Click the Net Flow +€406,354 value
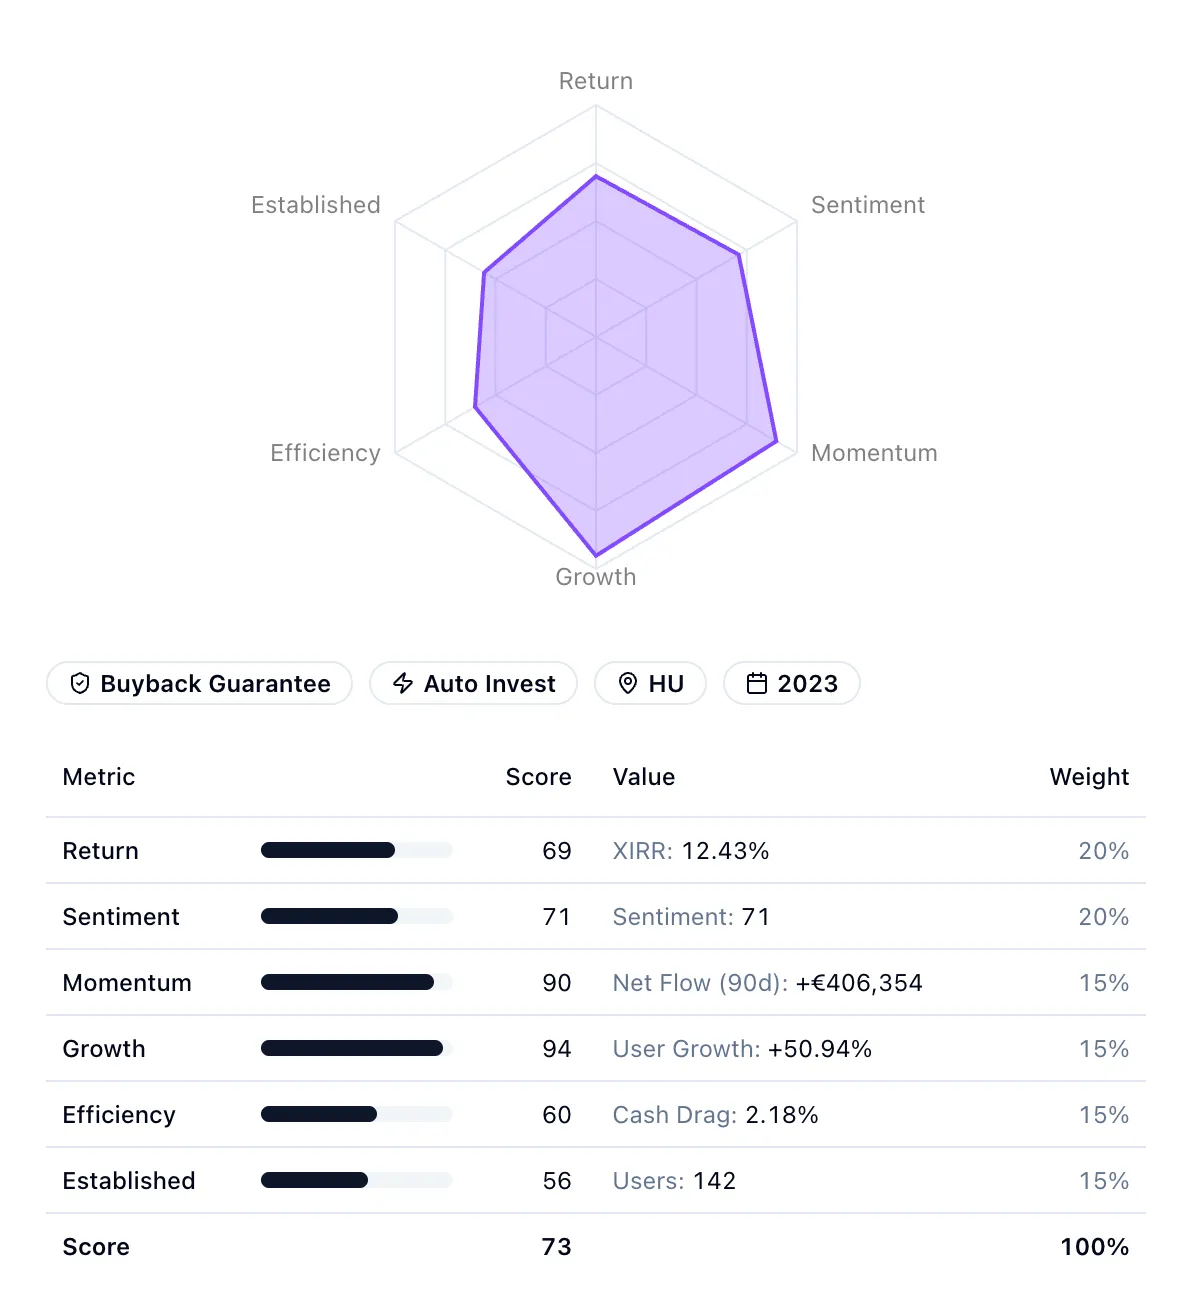1190x1310 pixels. click(767, 983)
